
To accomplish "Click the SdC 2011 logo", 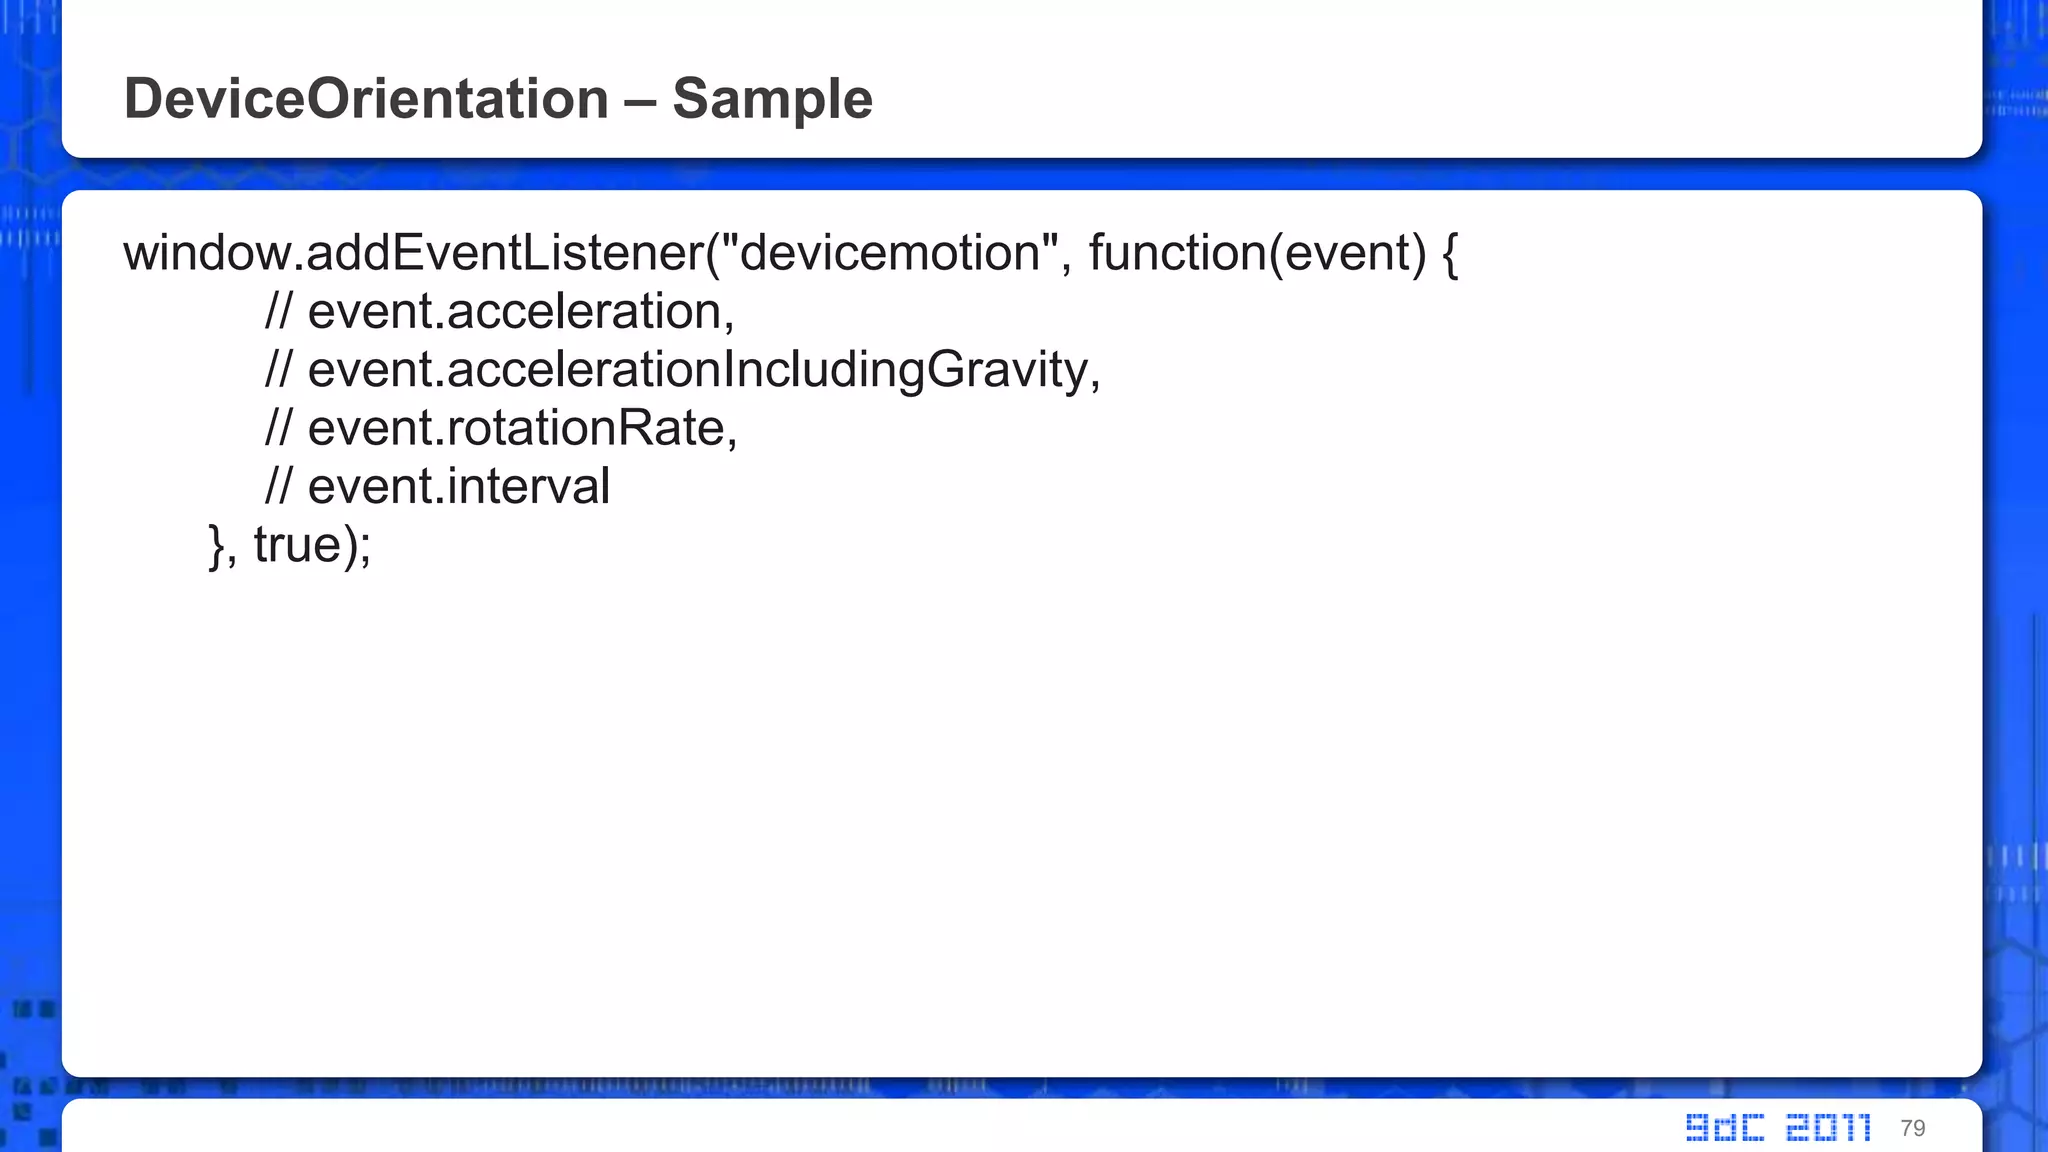I will tap(1778, 1128).
